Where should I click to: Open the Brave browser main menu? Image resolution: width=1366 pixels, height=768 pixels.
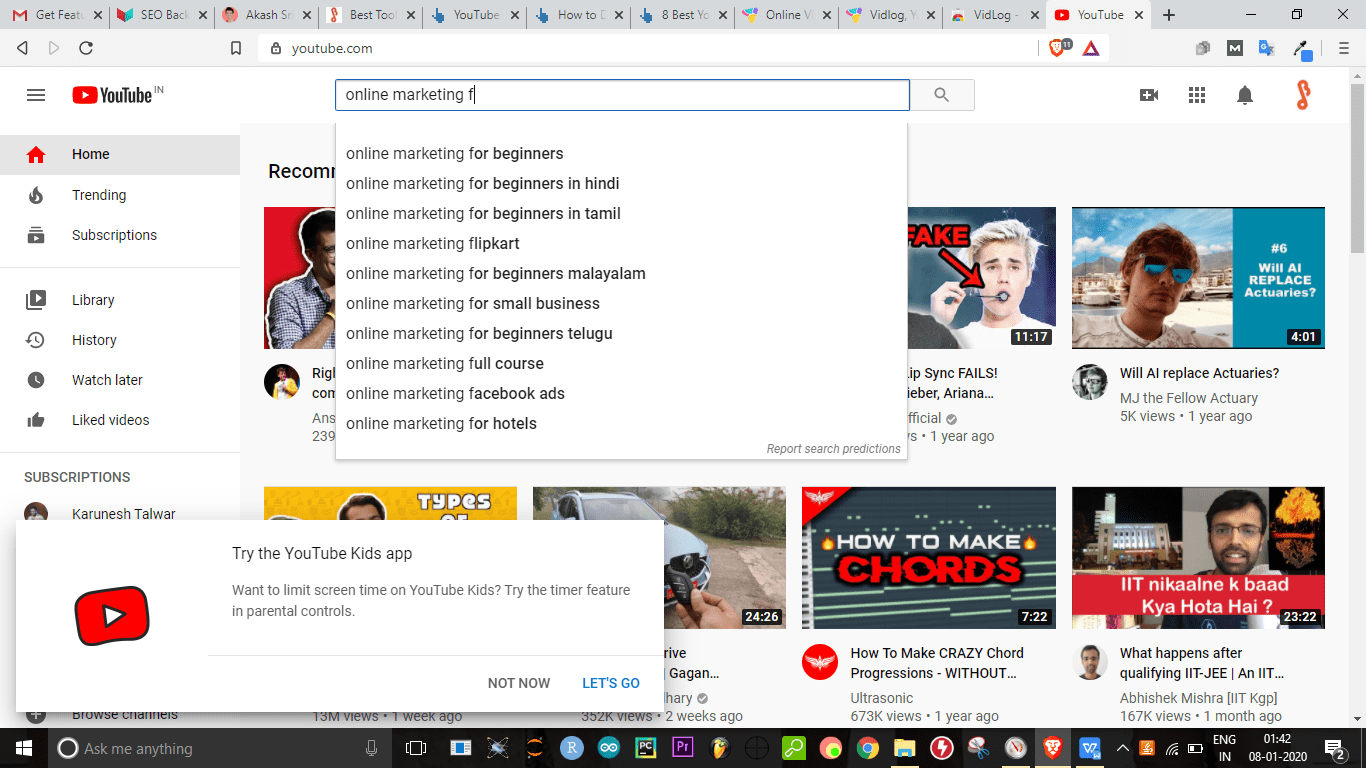(x=1344, y=48)
